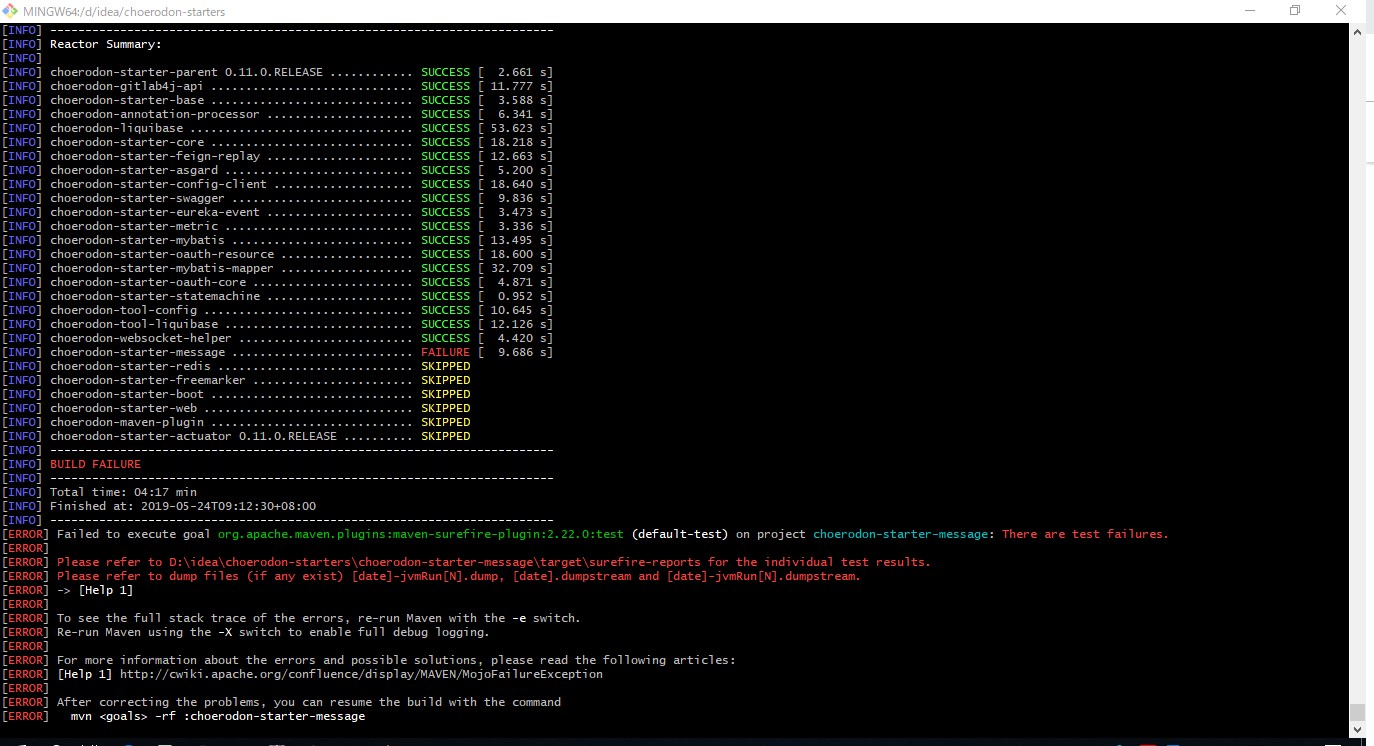
Task: Click the 'choerodon-starter-statemachine' row
Action: [x=277, y=296]
